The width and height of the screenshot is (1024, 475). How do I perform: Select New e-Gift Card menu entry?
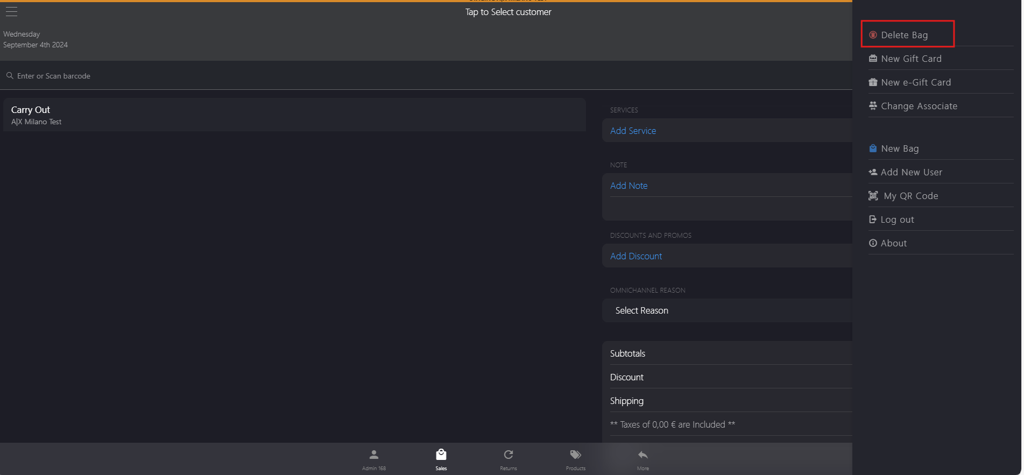click(916, 82)
